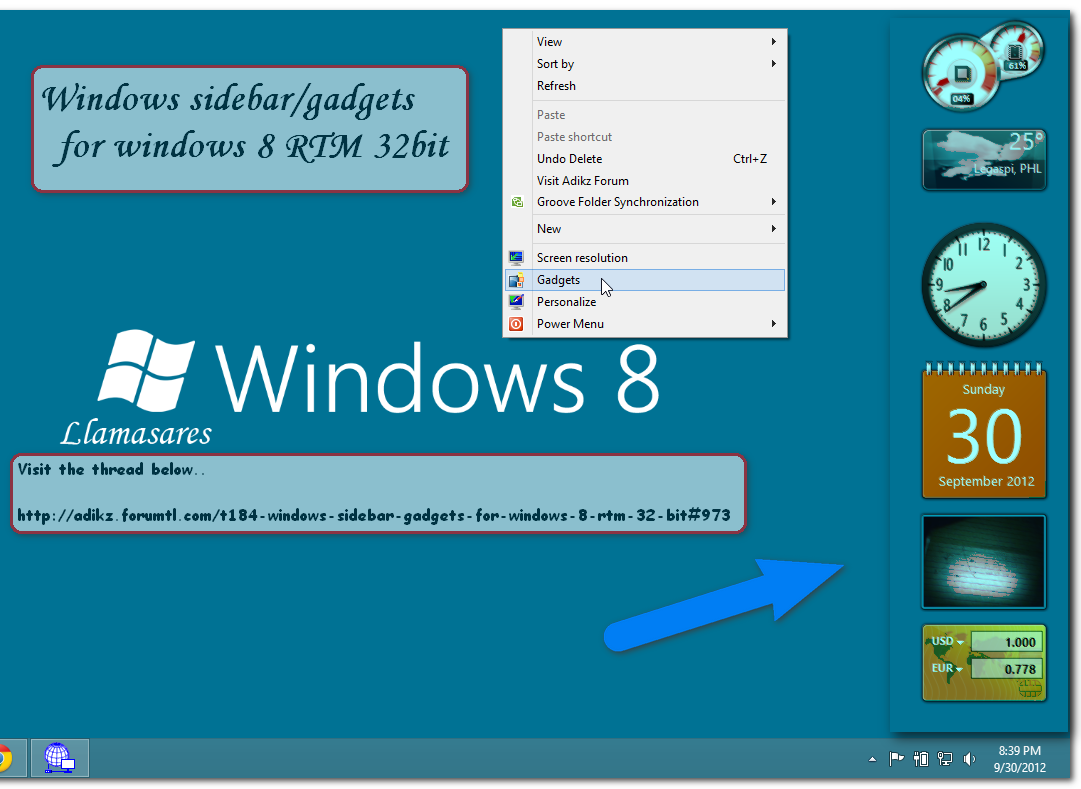
Task: Click the Screen resolution monitor icon
Action: (516, 257)
